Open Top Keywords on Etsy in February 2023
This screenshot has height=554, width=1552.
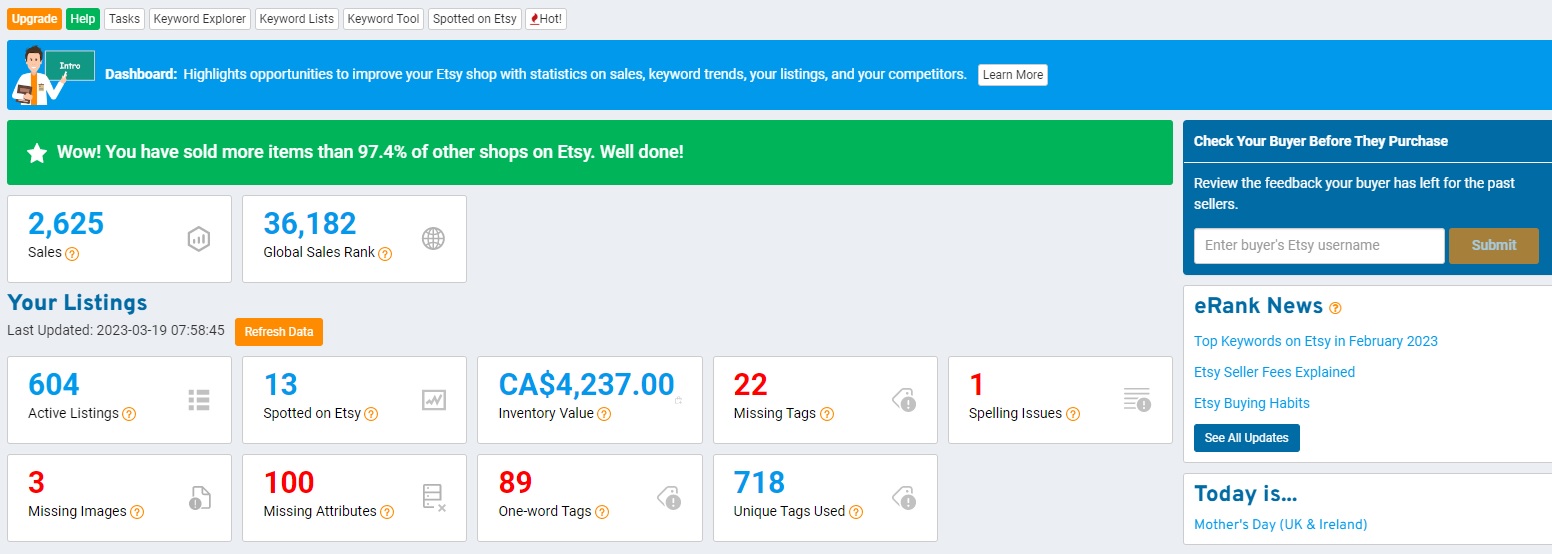tap(1316, 341)
